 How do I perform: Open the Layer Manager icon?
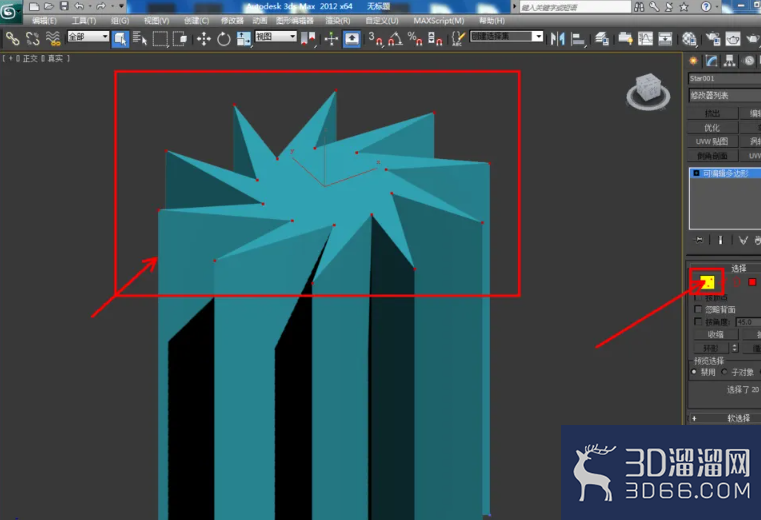[602, 38]
